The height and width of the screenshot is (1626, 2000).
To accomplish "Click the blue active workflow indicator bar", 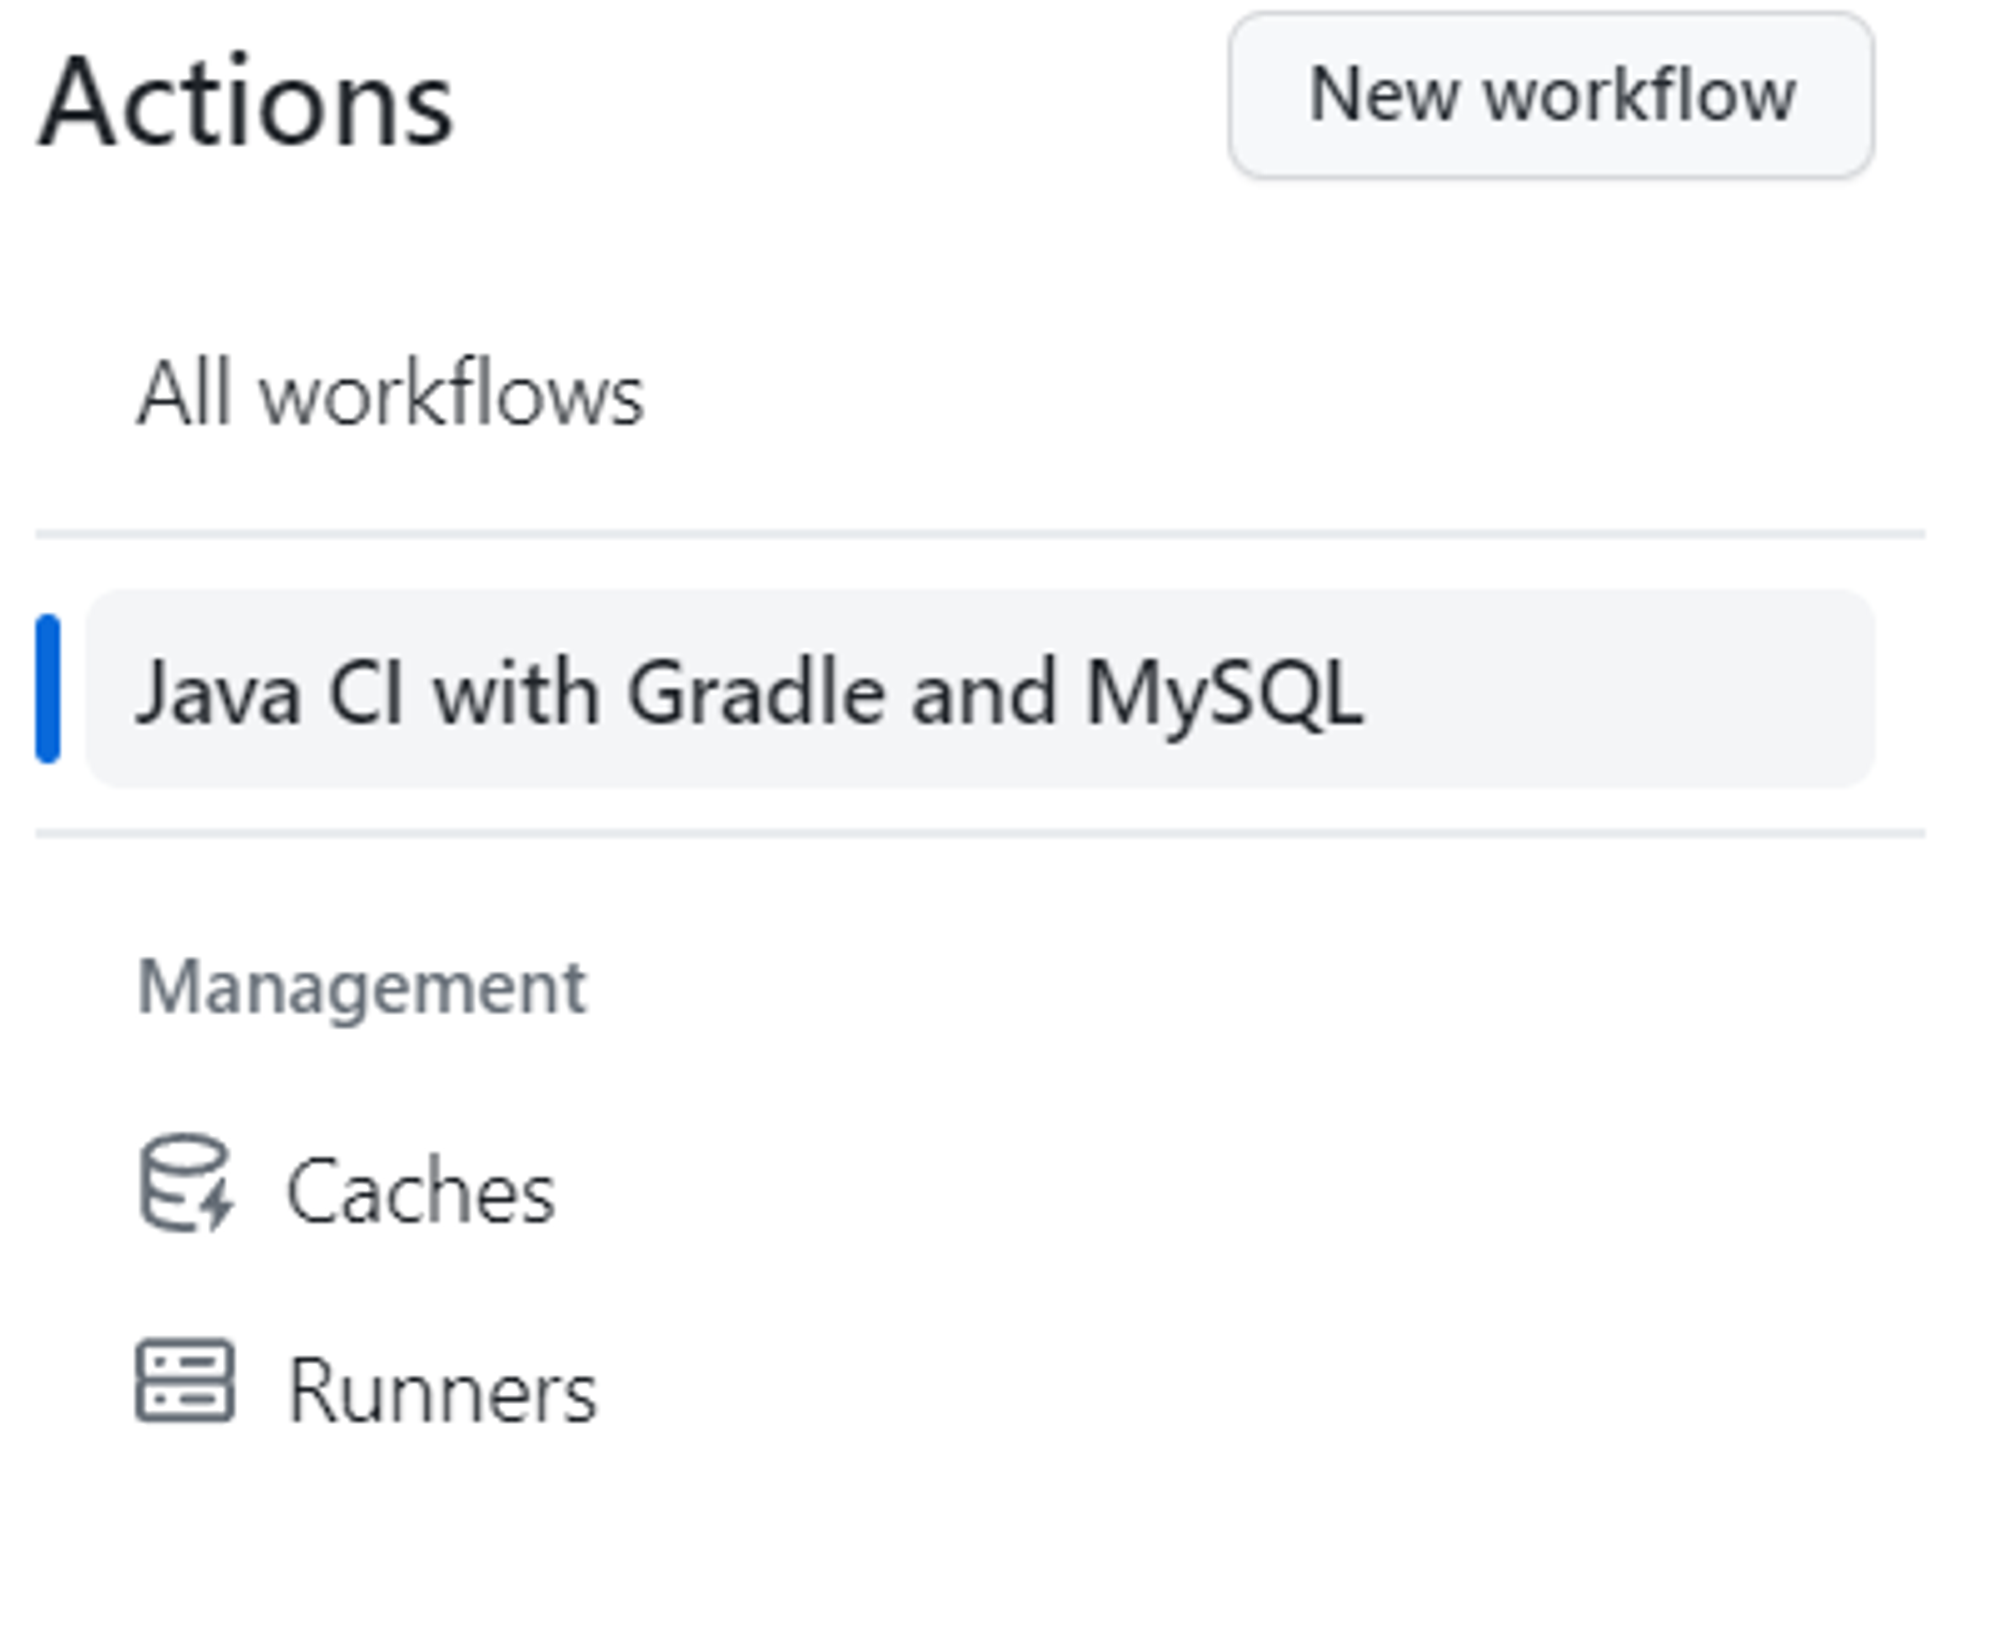I will tap(48, 689).
